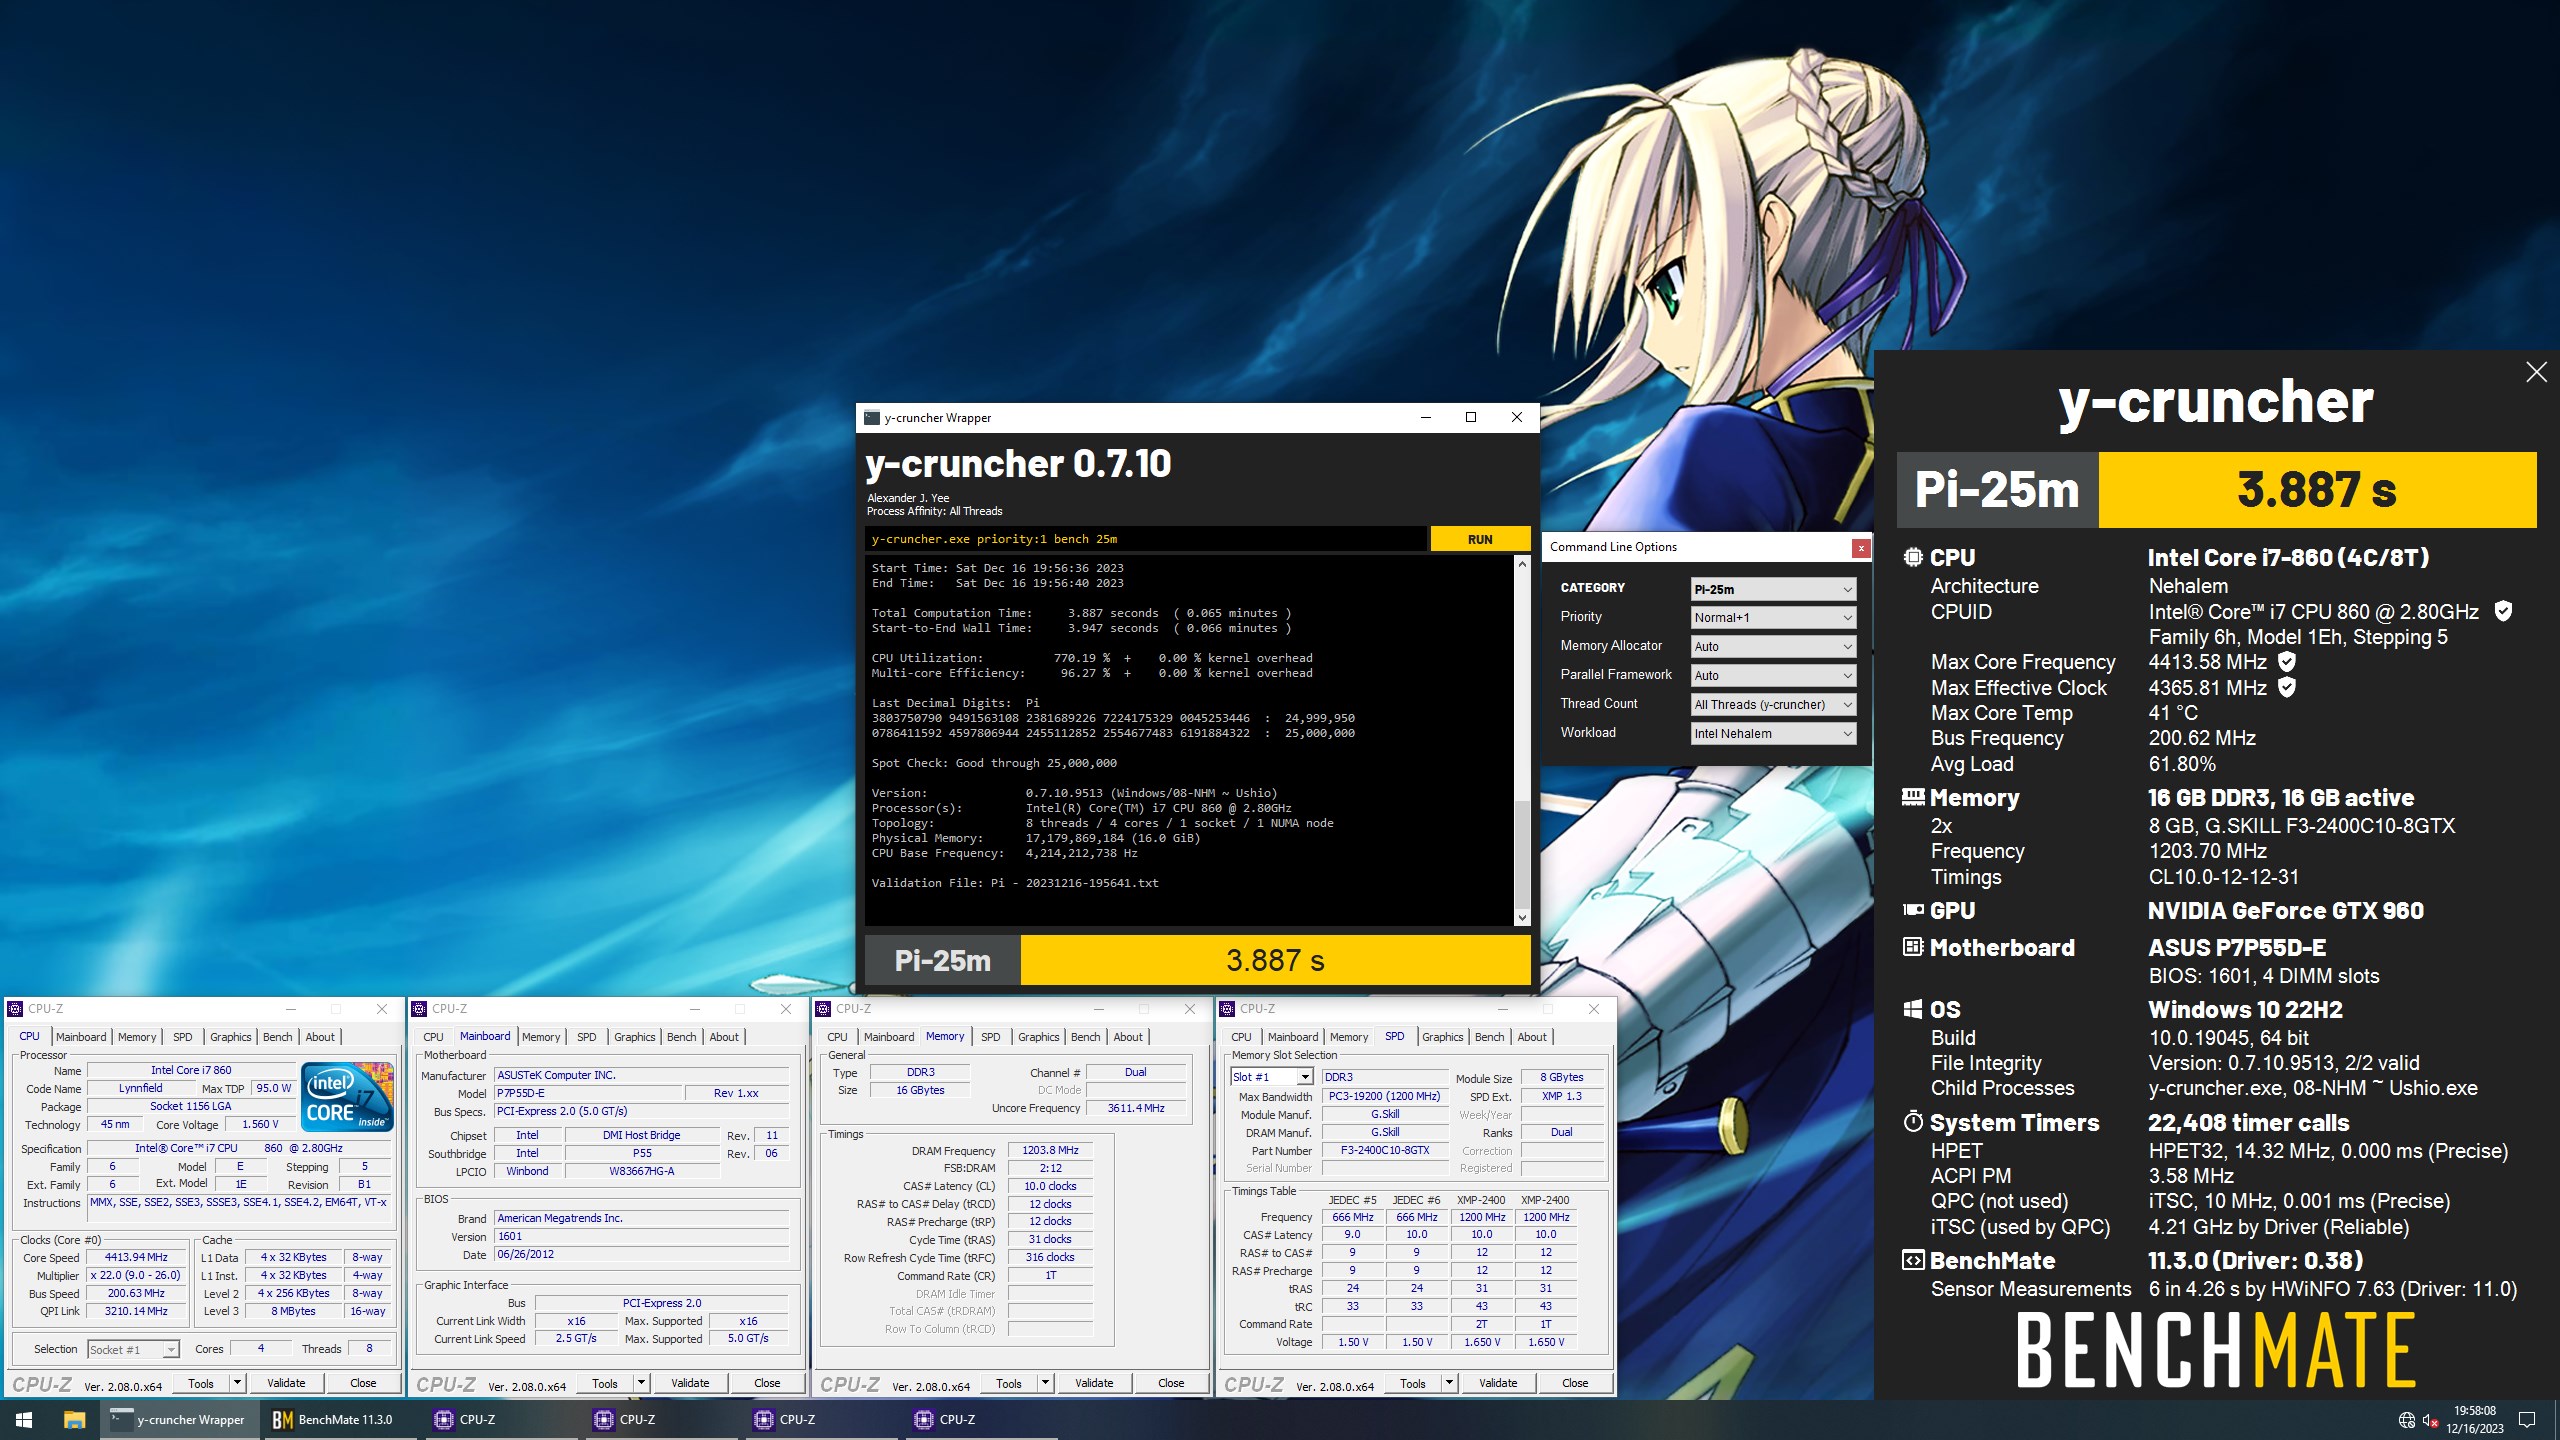Click Close button in the third CPU-Z window
The image size is (2560, 1440).
[x=1171, y=1383]
